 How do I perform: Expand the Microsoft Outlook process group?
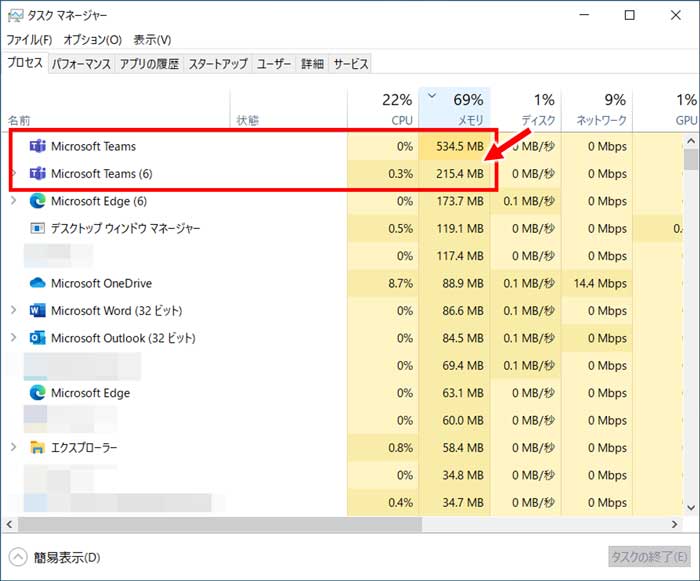pos(13,338)
